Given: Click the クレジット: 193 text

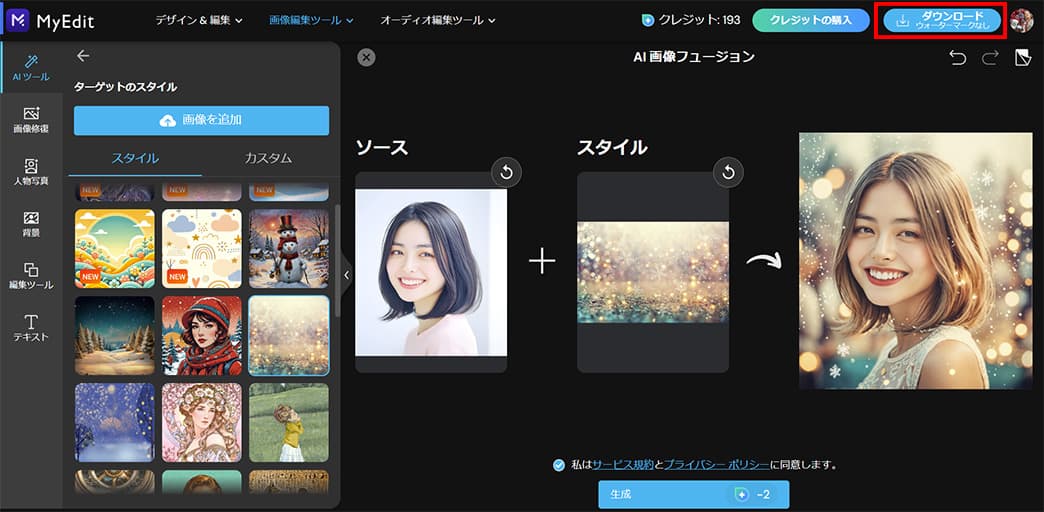Looking at the screenshot, I should click(x=699, y=21).
